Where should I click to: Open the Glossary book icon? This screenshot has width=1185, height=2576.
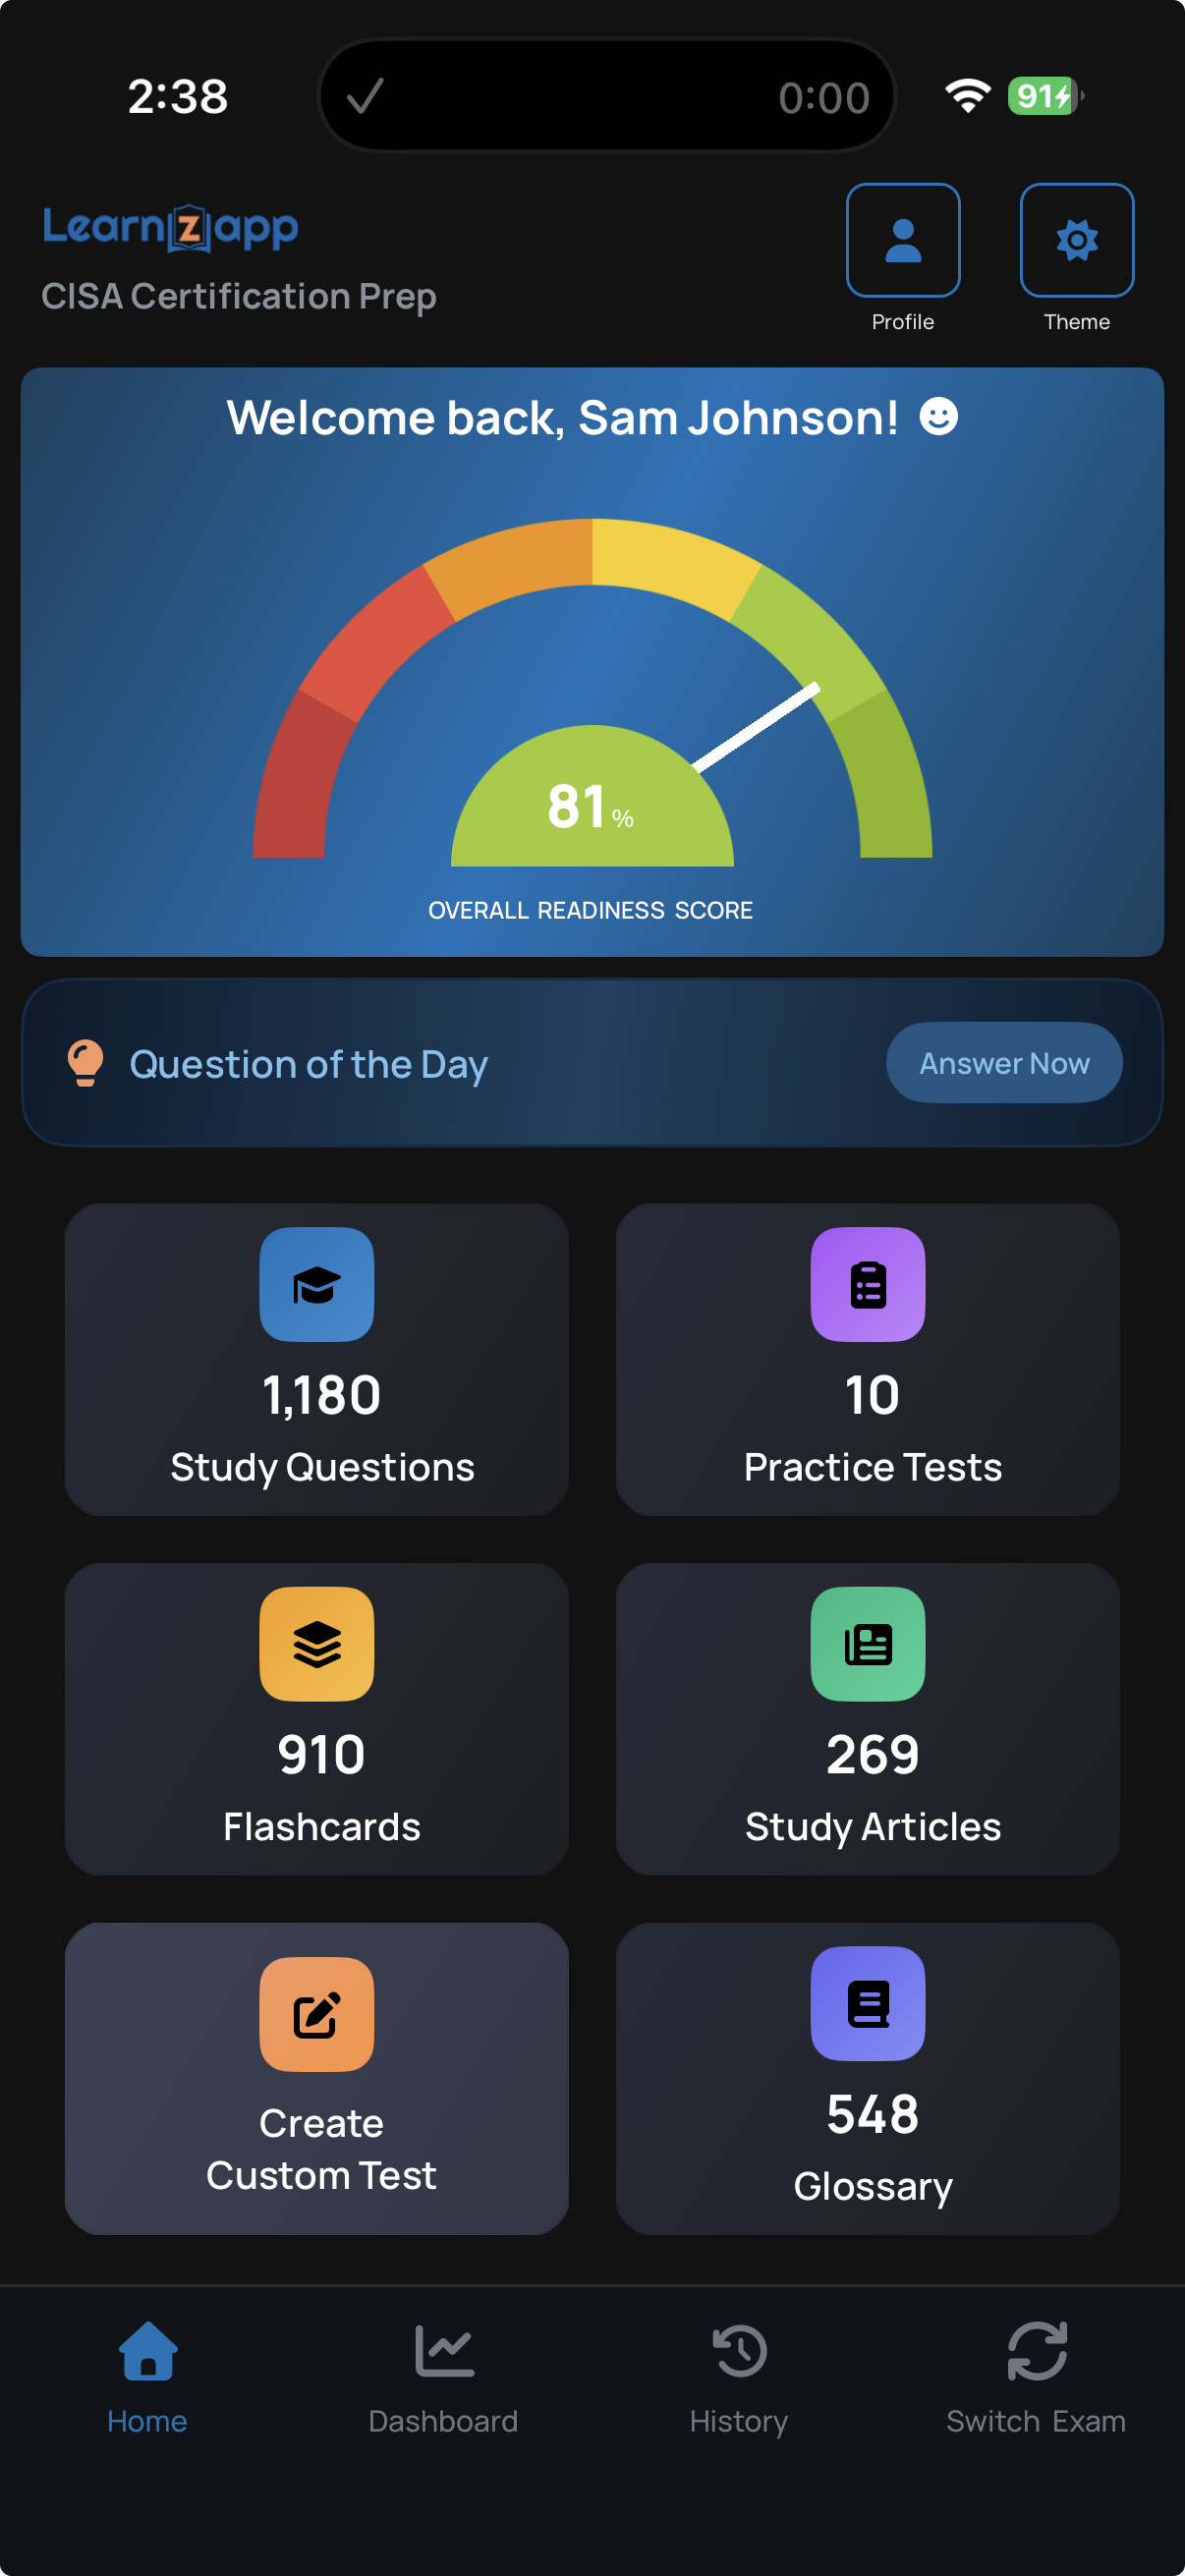tap(867, 2003)
